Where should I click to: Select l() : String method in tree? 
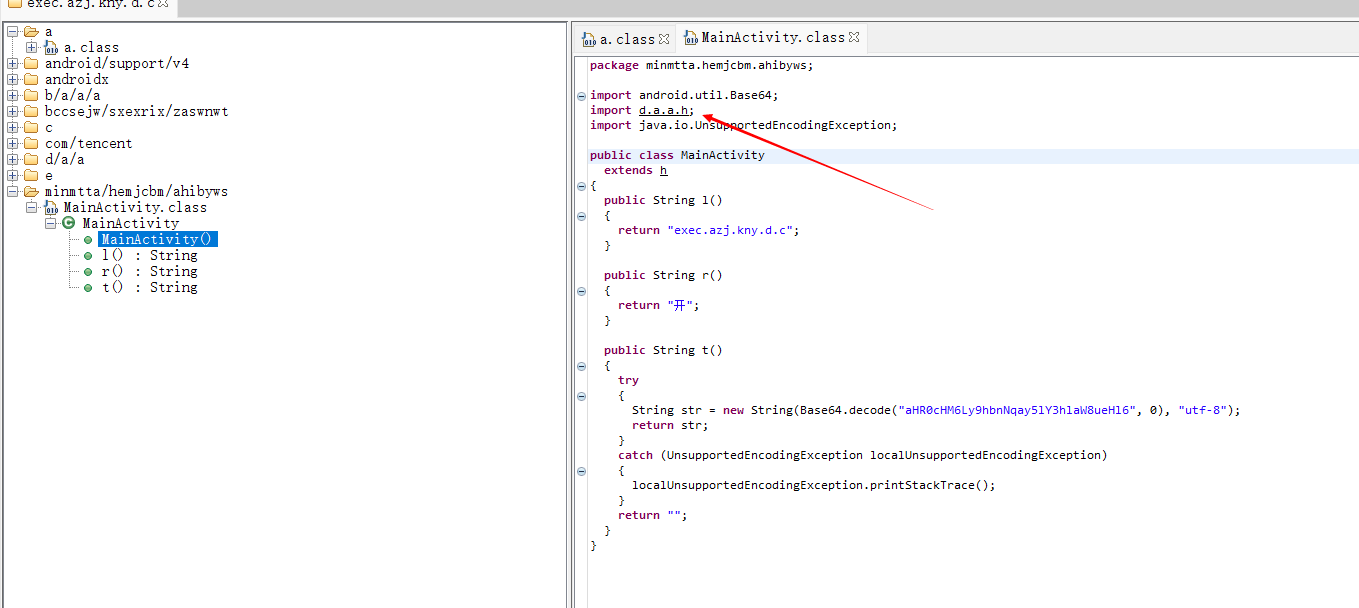click(x=149, y=255)
